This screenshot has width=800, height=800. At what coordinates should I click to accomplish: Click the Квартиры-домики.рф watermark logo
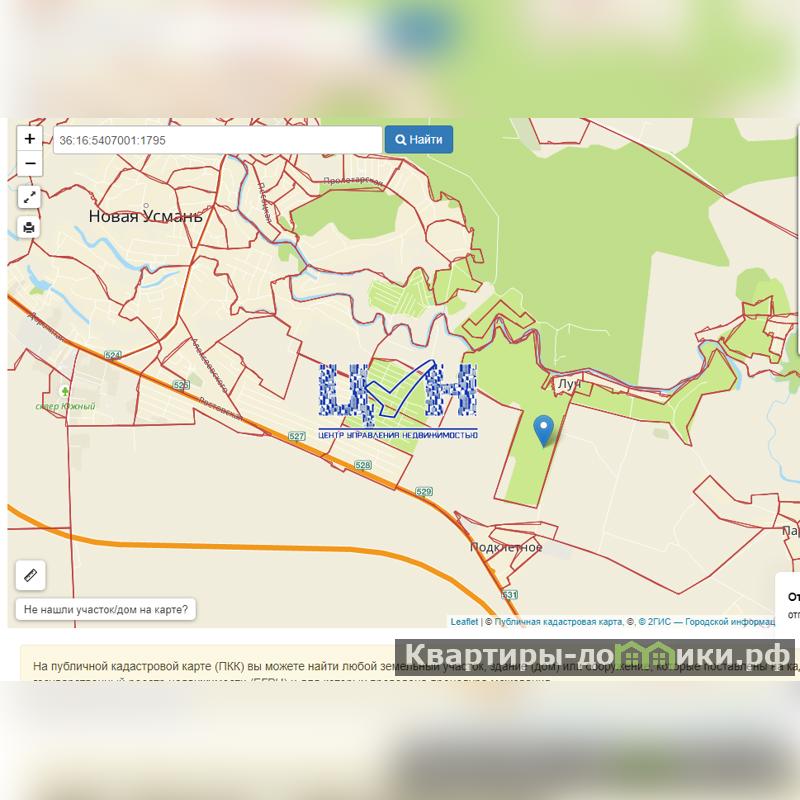pos(595,657)
